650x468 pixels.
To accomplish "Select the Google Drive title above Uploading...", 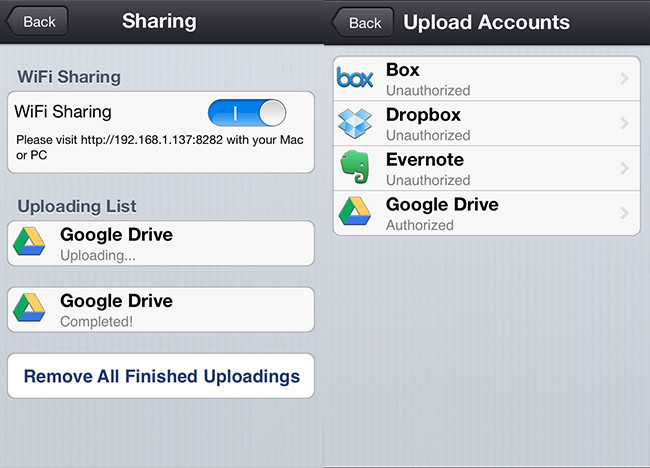I will (116, 235).
